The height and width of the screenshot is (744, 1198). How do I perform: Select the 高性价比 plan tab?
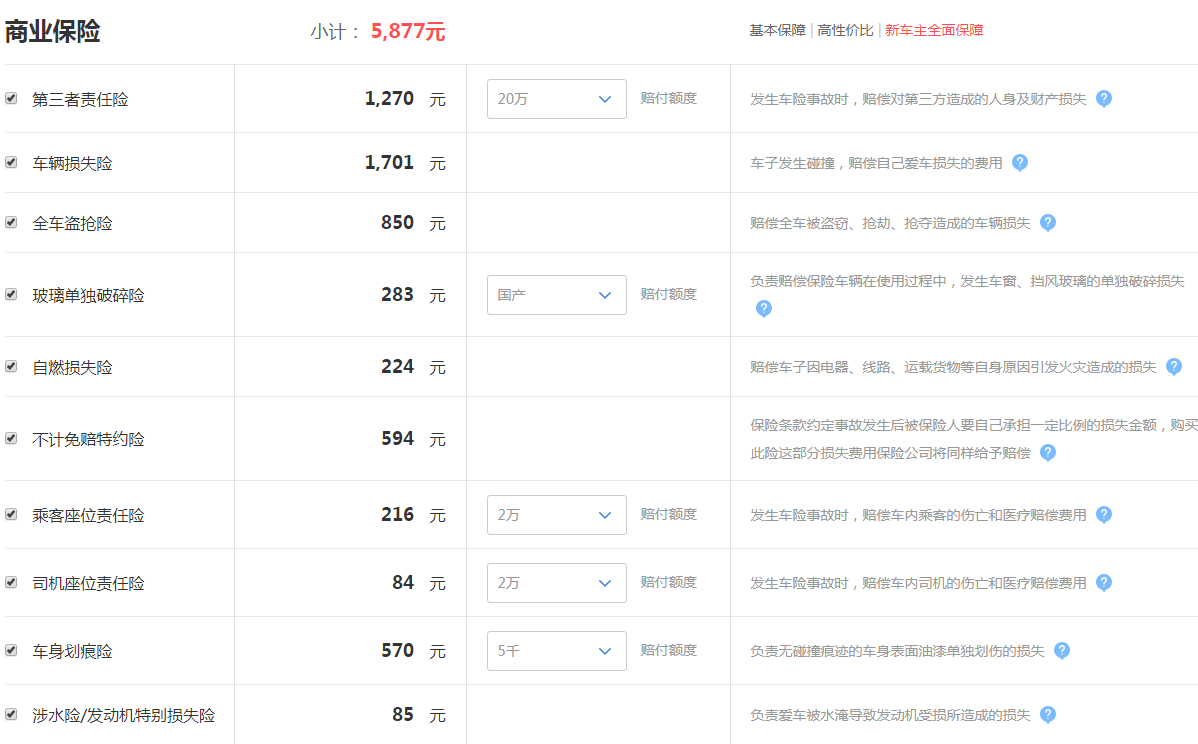tap(845, 31)
